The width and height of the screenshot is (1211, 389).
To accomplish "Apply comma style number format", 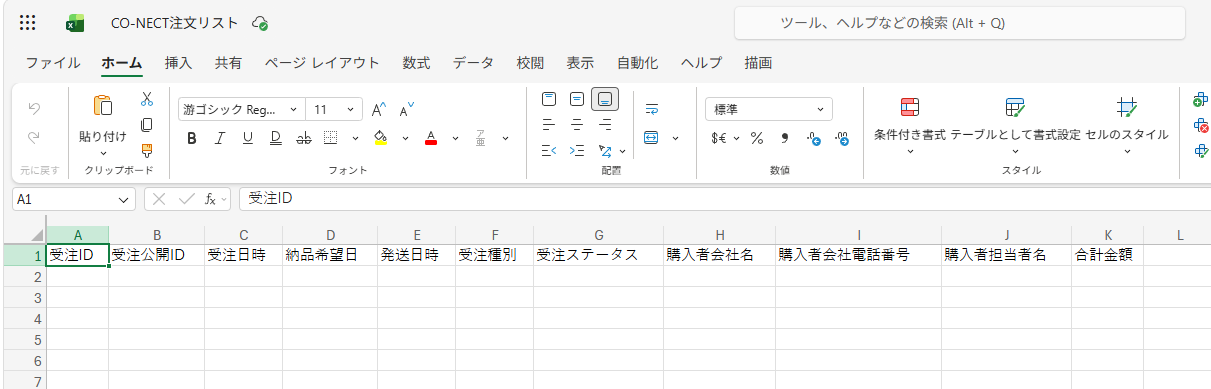I will [785, 138].
